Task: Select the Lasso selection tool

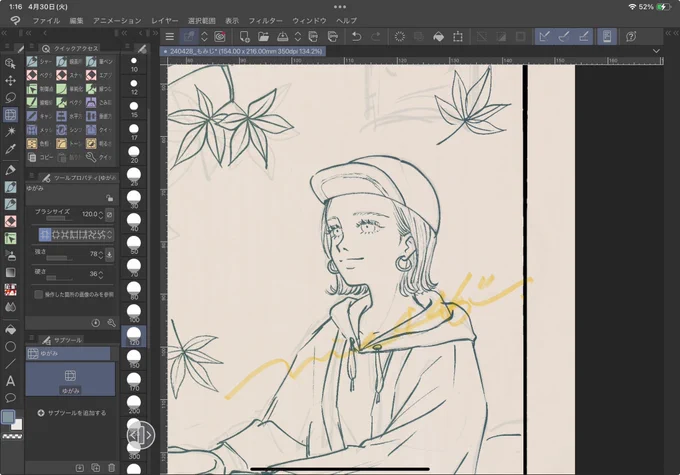Action: 10,97
